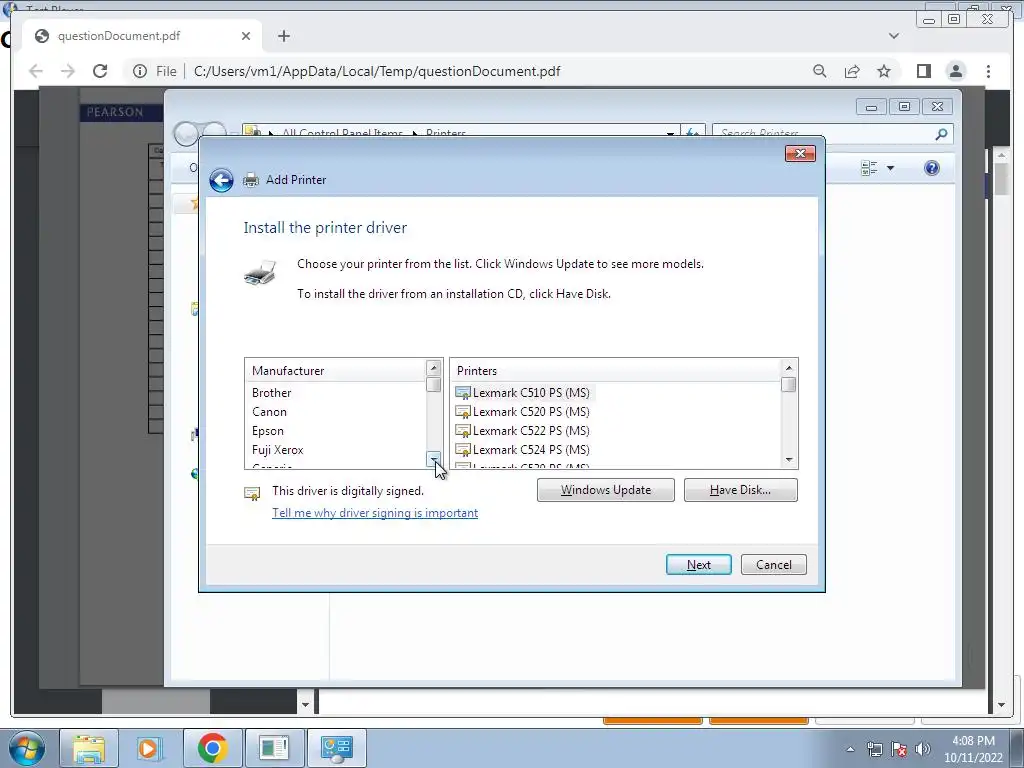This screenshot has width=1024, height=768.
Task: Open view options dropdown in Printers window
Action: (890, 168)
